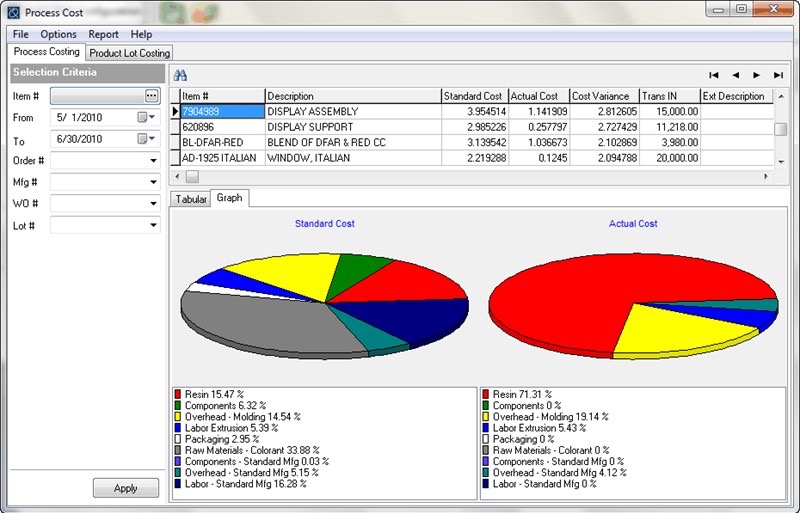Expand the Lot # dropdown

pyautogui.click(x=153, y=226)
